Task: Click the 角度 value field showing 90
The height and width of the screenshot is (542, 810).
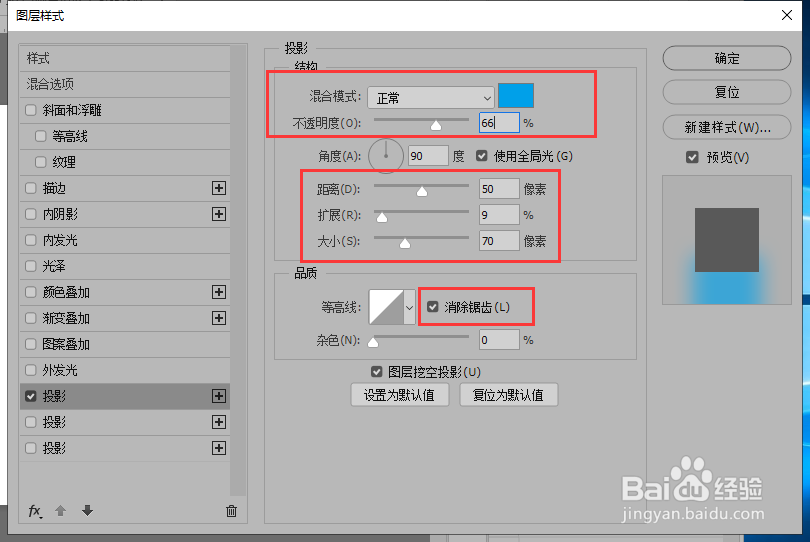Action: point(428,156)
